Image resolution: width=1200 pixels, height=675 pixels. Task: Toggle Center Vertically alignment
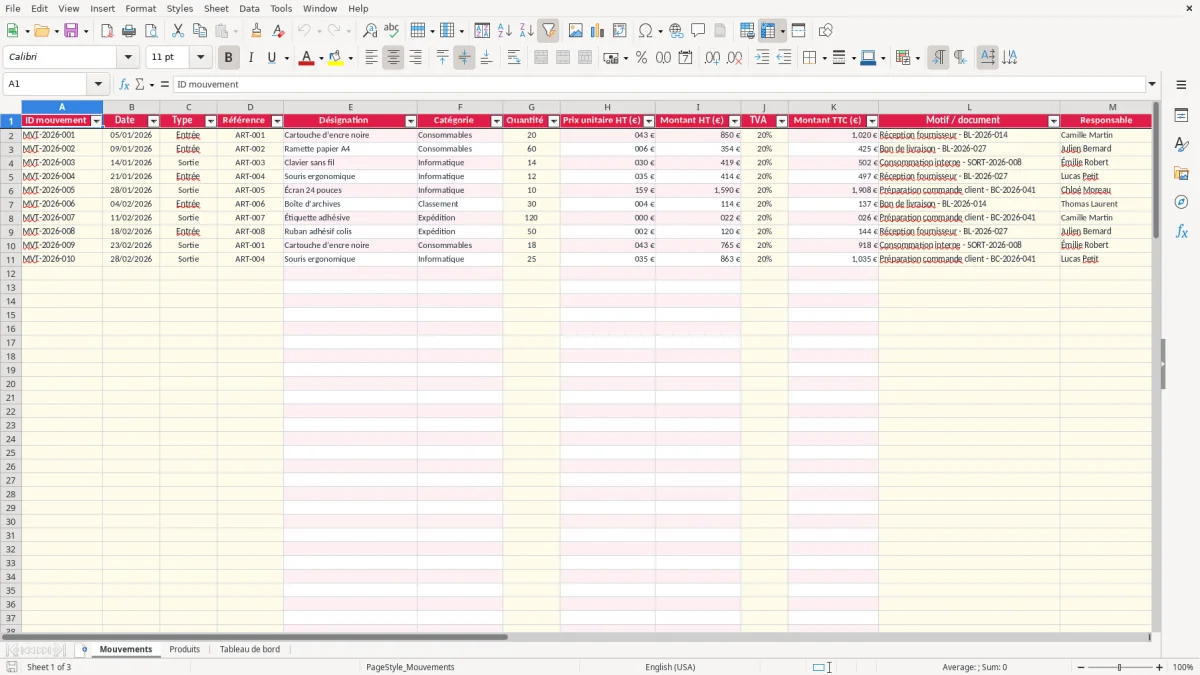464,58
